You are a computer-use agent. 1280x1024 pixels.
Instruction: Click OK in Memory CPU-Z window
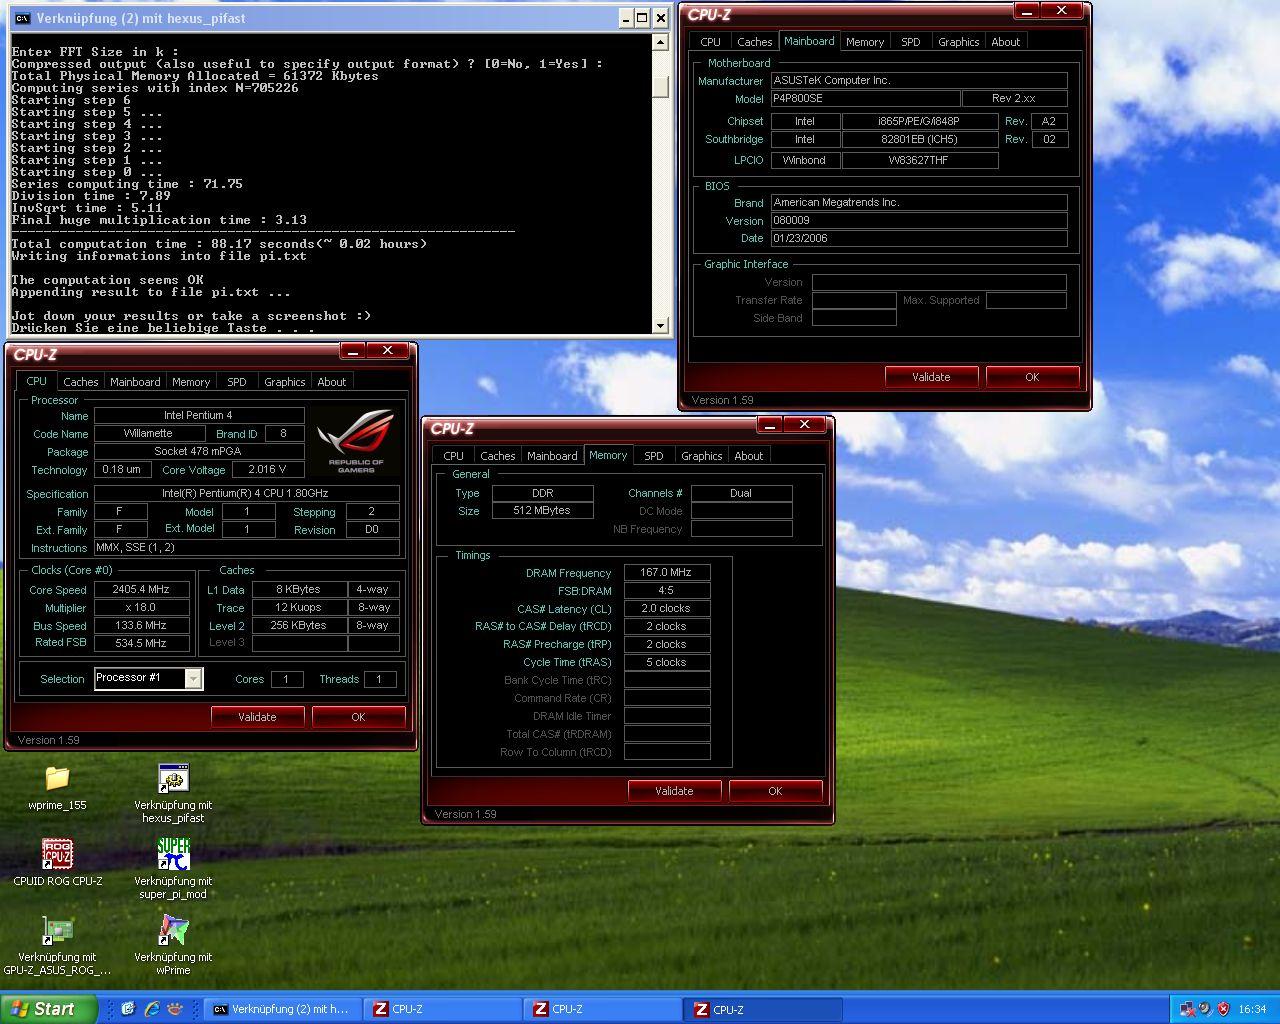775,791
